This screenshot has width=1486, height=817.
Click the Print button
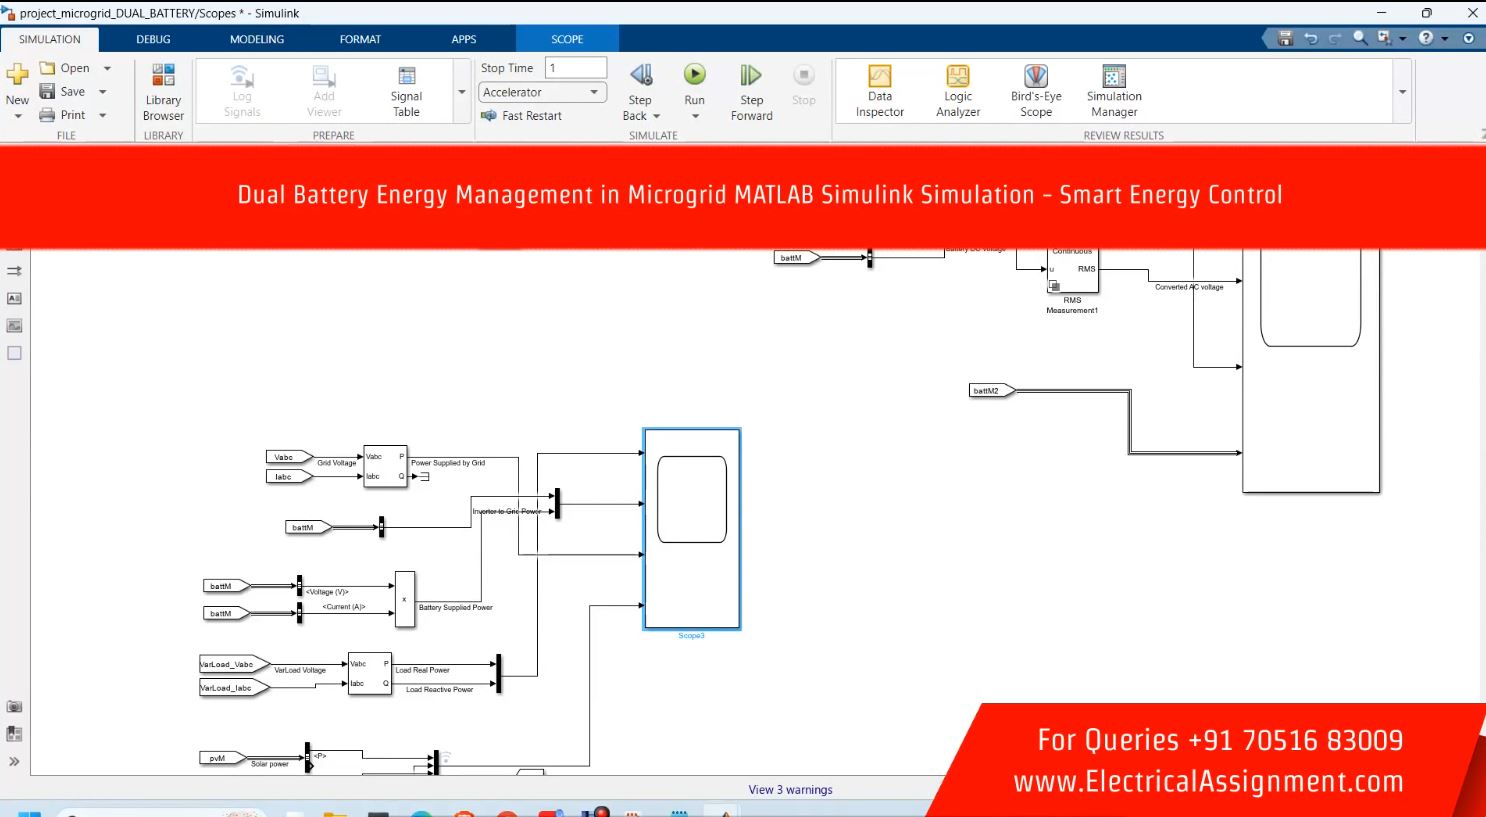[63, 115]
